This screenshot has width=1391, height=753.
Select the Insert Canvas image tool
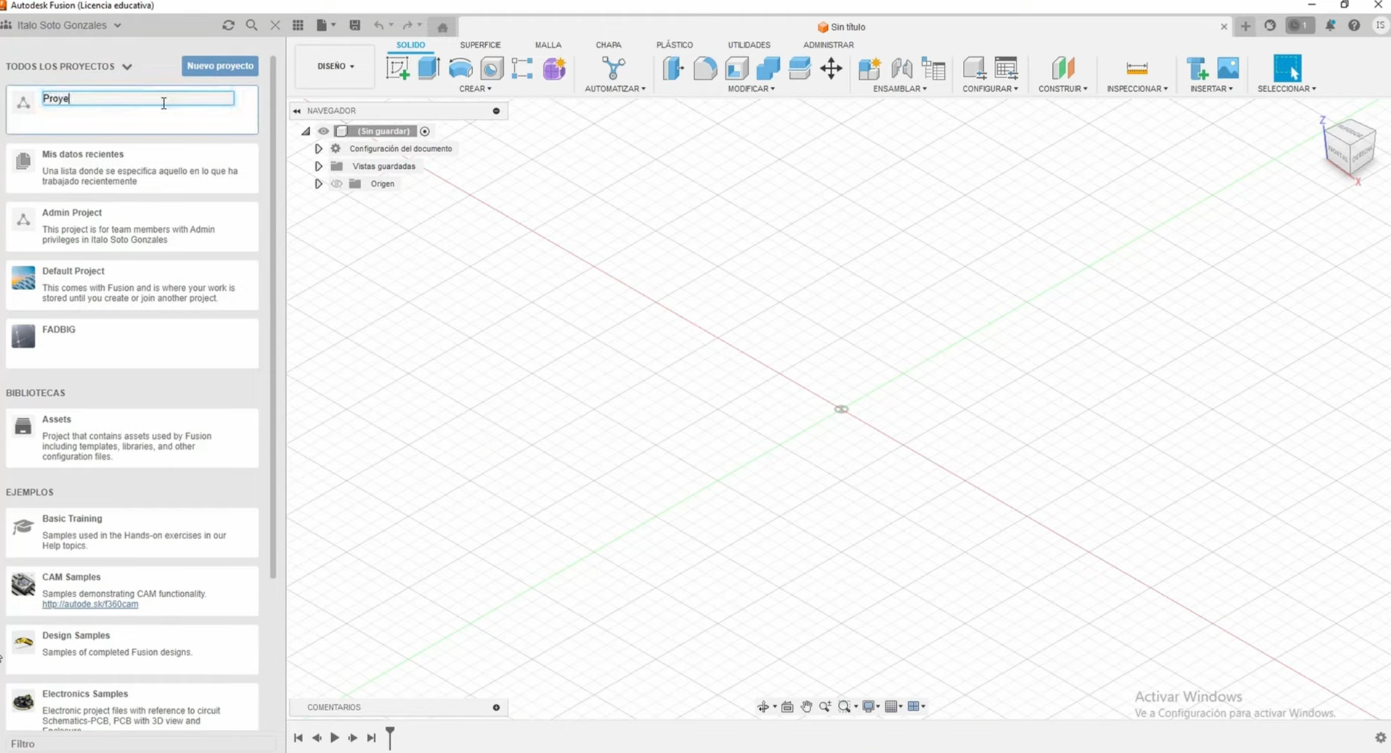pyautogui.click(x=1228, y=68)
